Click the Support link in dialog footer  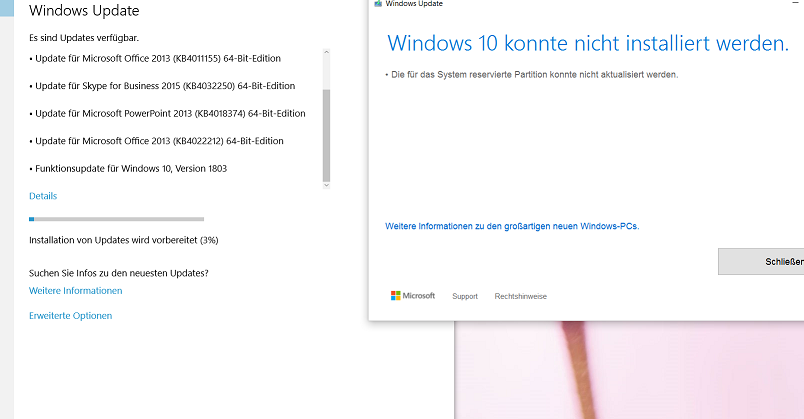(465, 296)
